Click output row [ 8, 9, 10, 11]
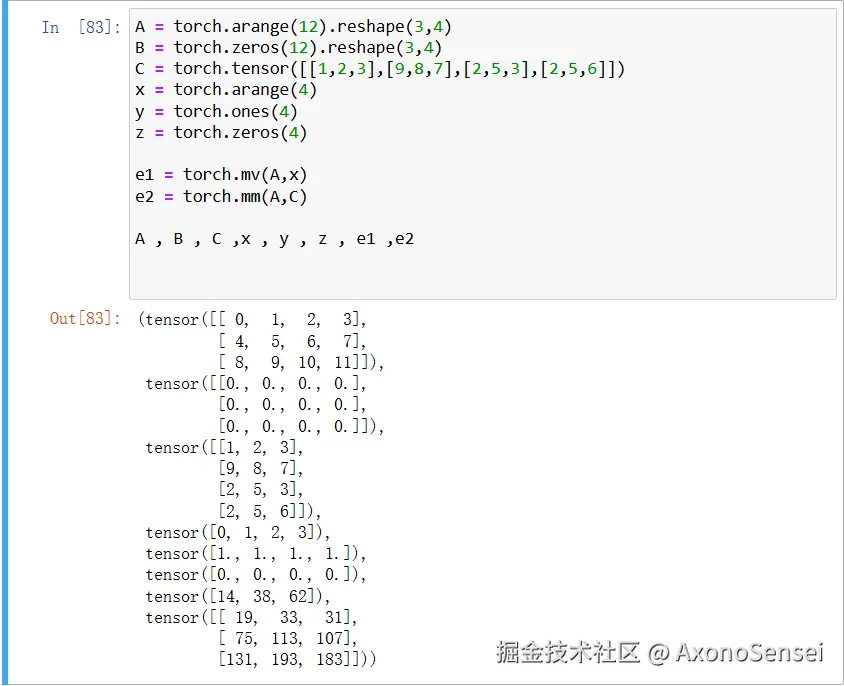Image resolution: width=844 pixels, height=686 pixels. click(301, 362)
